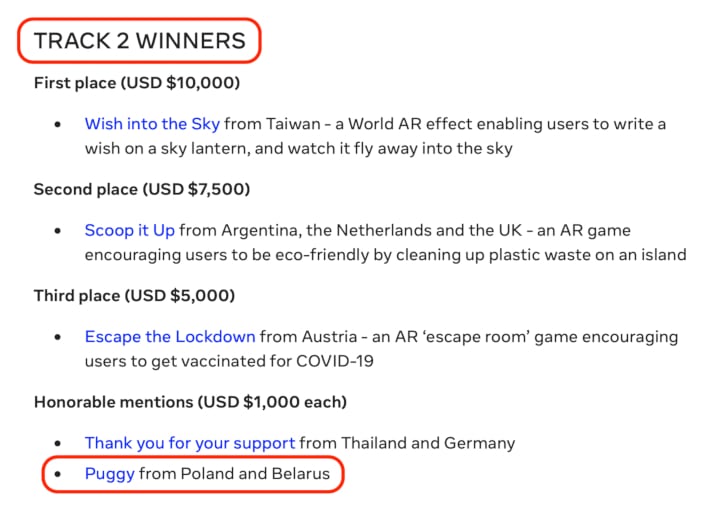Click the bullet beside Puggy
Image resolution: width=720 pixels, height=509 pixels.
[59, 474]
